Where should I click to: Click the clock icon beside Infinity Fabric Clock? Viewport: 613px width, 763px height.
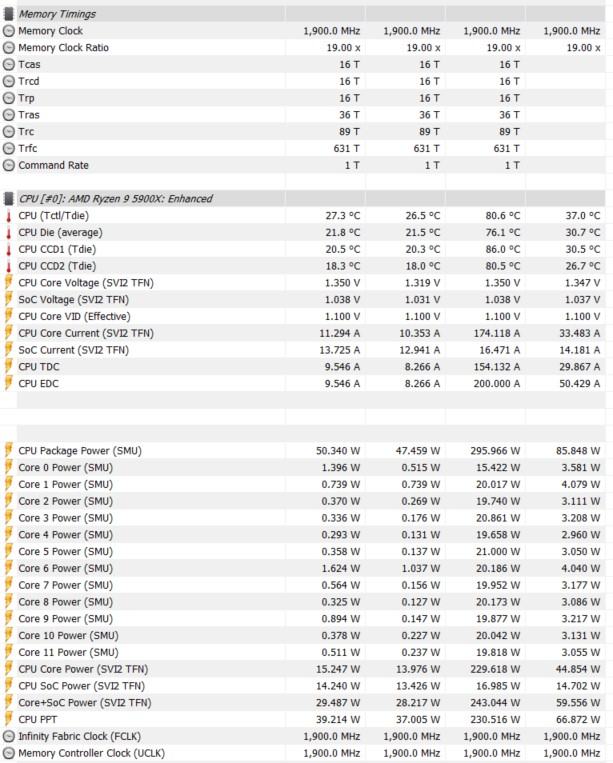pyautogui.click(x=9, y=736)
